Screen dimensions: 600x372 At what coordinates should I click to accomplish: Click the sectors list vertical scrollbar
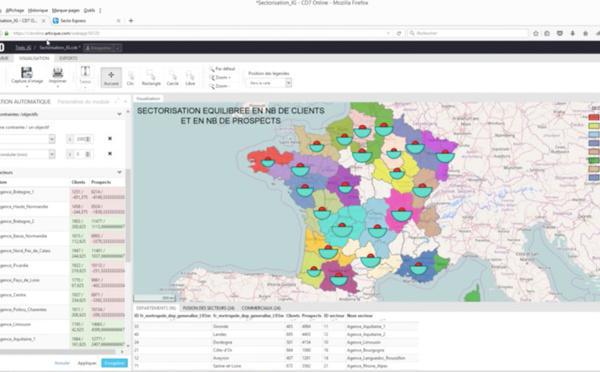[x=128, y=216]
